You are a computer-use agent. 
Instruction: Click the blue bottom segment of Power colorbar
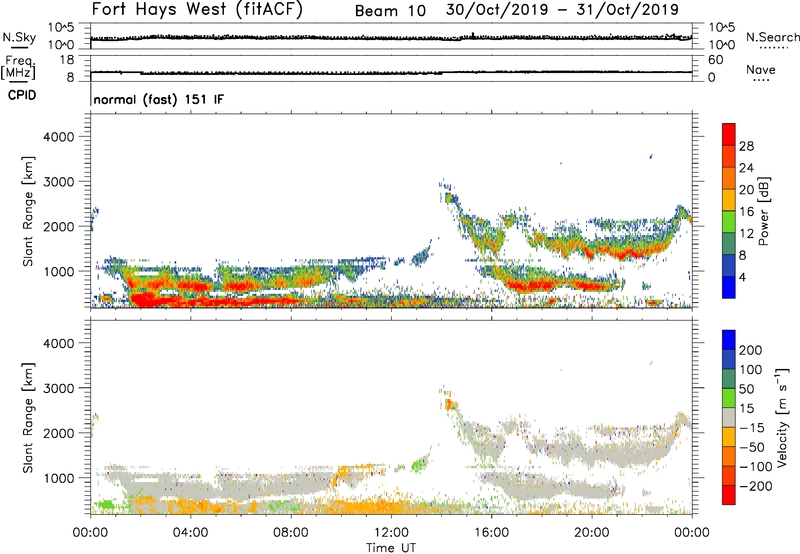[x=729, y=287]
